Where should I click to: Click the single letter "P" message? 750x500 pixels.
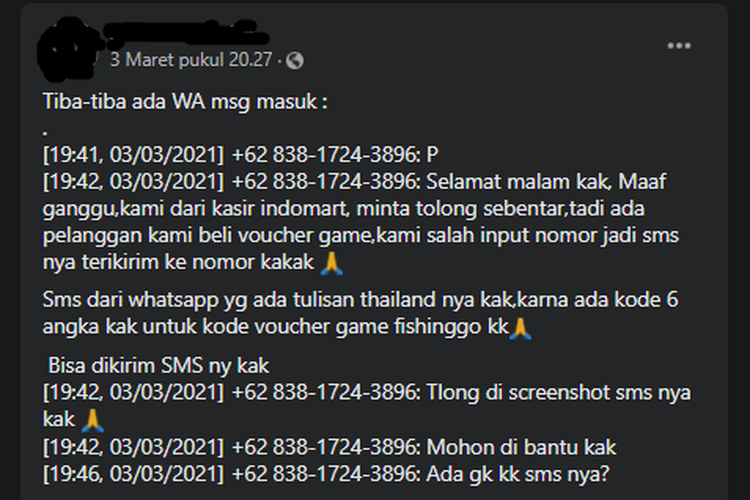click(x=432, y=155)
